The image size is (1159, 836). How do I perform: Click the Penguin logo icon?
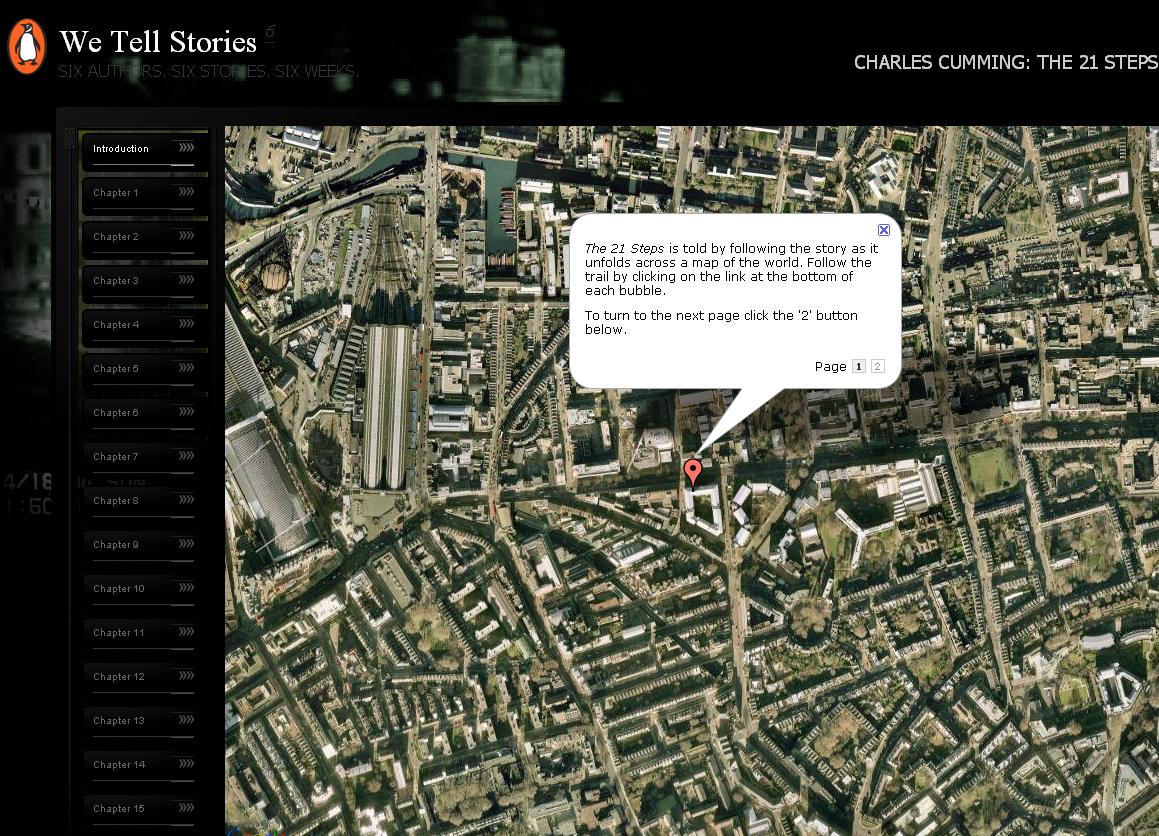pos(27,46)
